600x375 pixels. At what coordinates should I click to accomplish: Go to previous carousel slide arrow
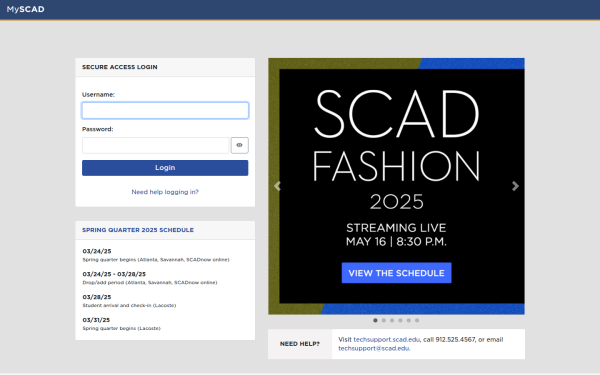point(277,186)
